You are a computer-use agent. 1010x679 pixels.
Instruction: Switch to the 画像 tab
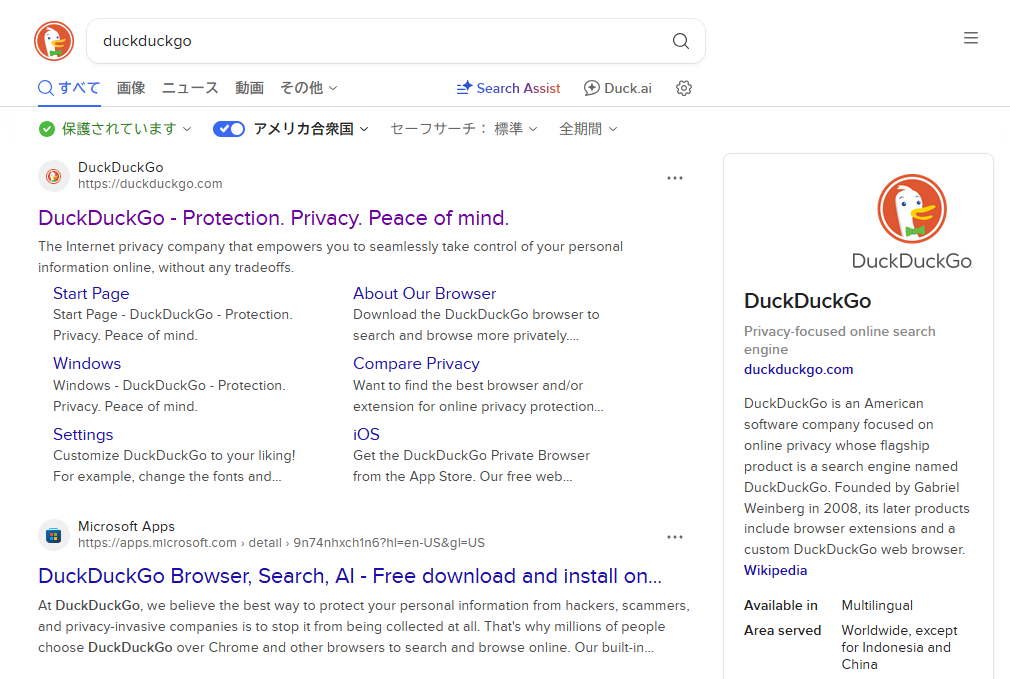(131, 88)
